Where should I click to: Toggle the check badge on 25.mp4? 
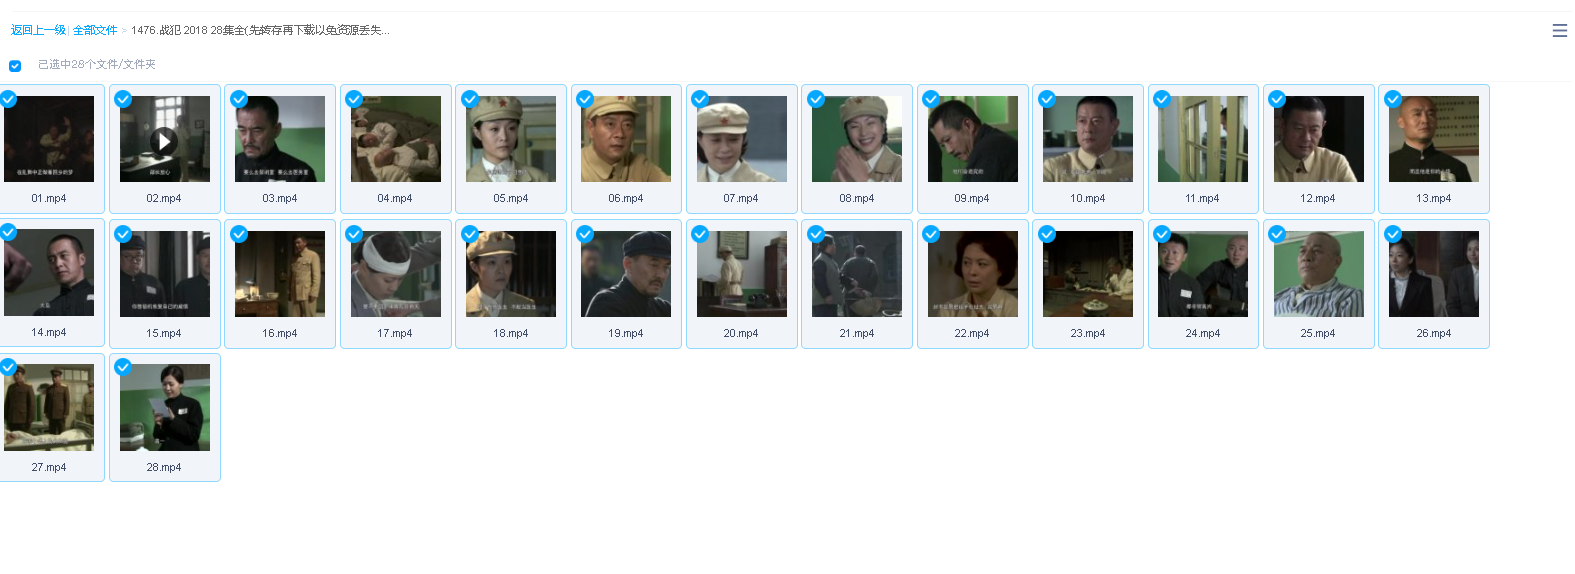coord(1277,234)
